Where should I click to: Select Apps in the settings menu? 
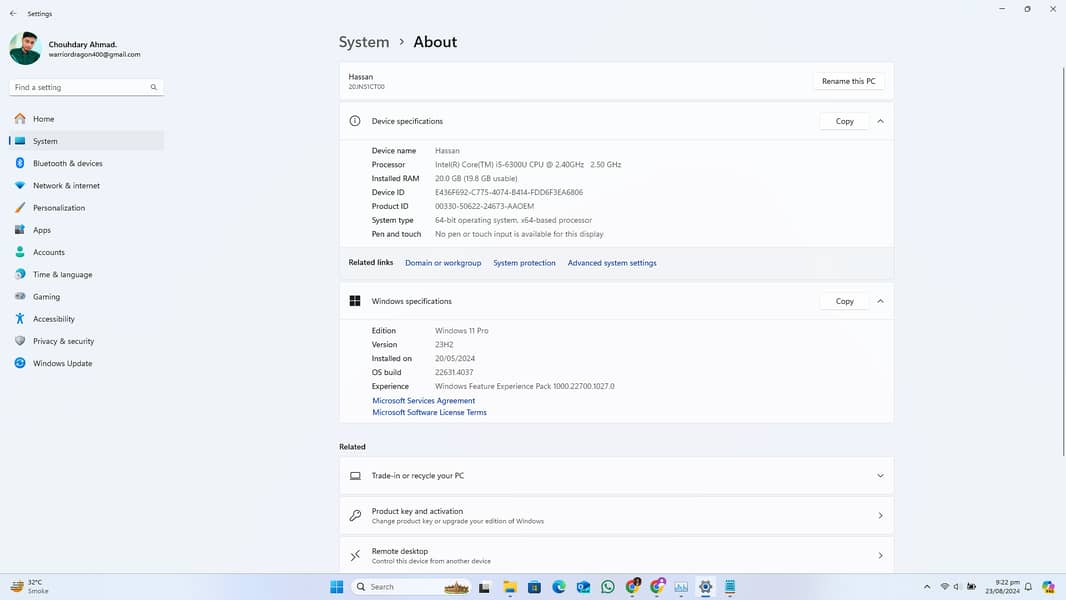point(41,230)
